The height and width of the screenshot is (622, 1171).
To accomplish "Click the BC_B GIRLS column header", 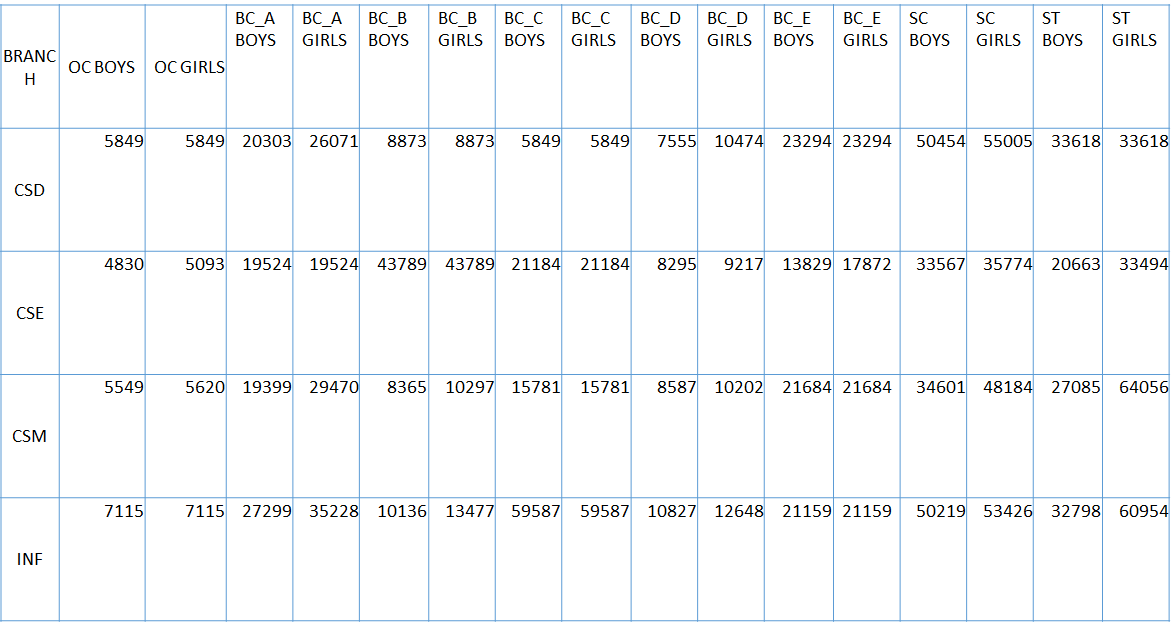I will coord(462,67).
